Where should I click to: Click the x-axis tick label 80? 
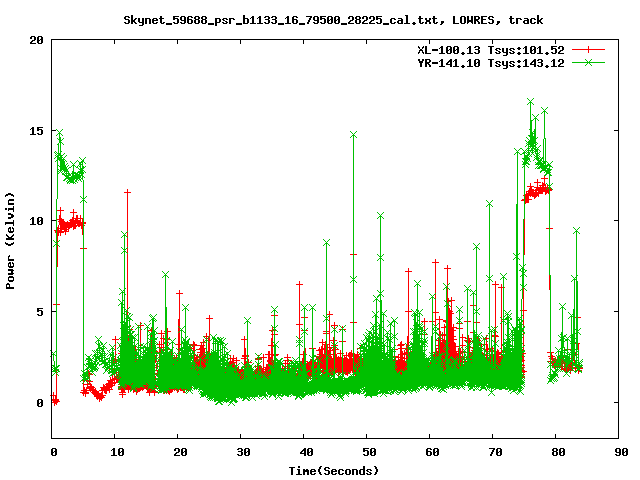point(558,452)
